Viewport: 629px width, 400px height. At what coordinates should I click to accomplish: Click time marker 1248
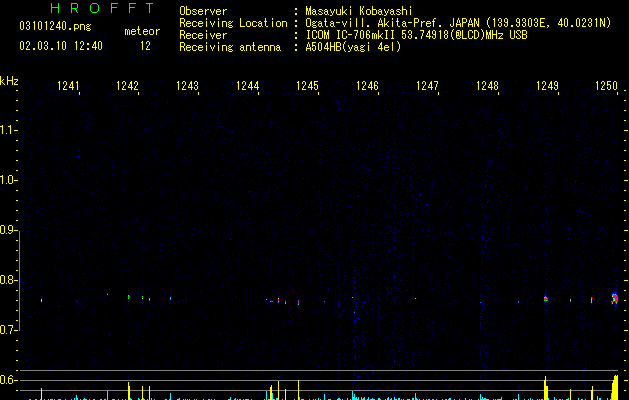pos(487,86)
